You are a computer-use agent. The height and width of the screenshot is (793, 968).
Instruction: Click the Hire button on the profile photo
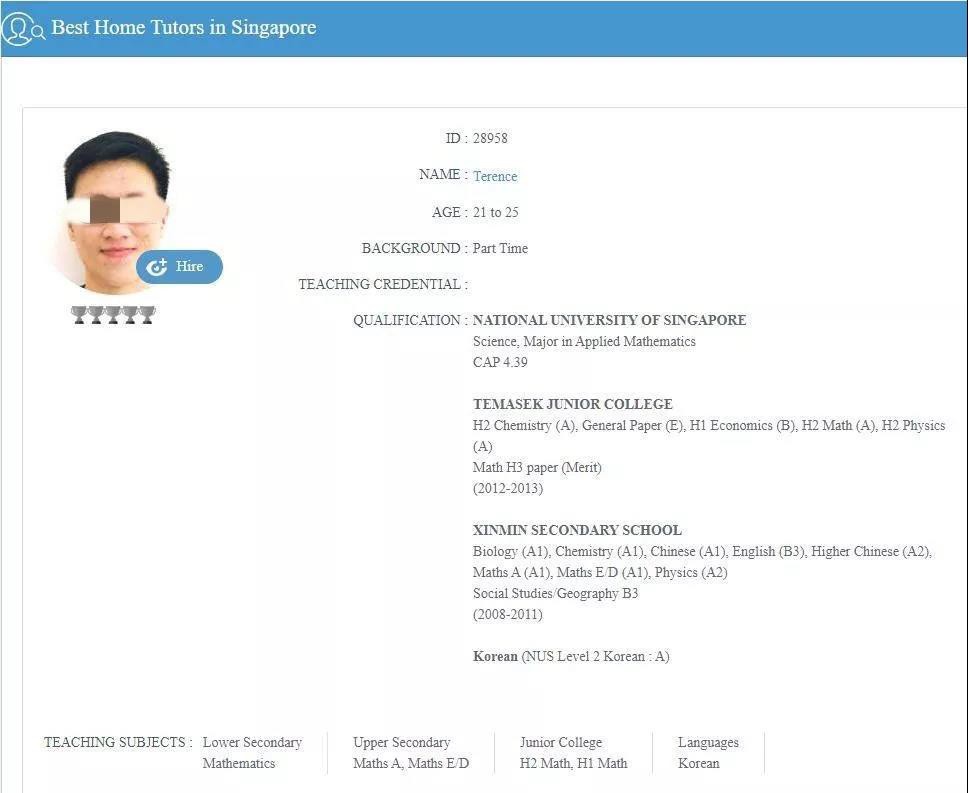(x=180, y=267)
